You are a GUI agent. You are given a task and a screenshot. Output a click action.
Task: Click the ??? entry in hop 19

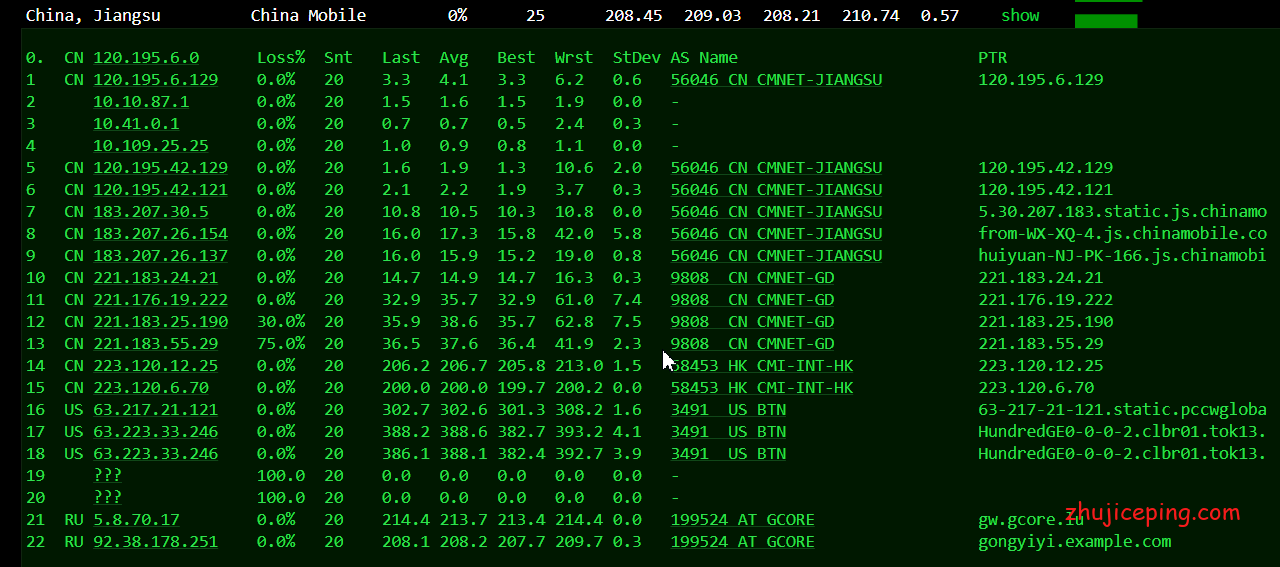point(107,476)
